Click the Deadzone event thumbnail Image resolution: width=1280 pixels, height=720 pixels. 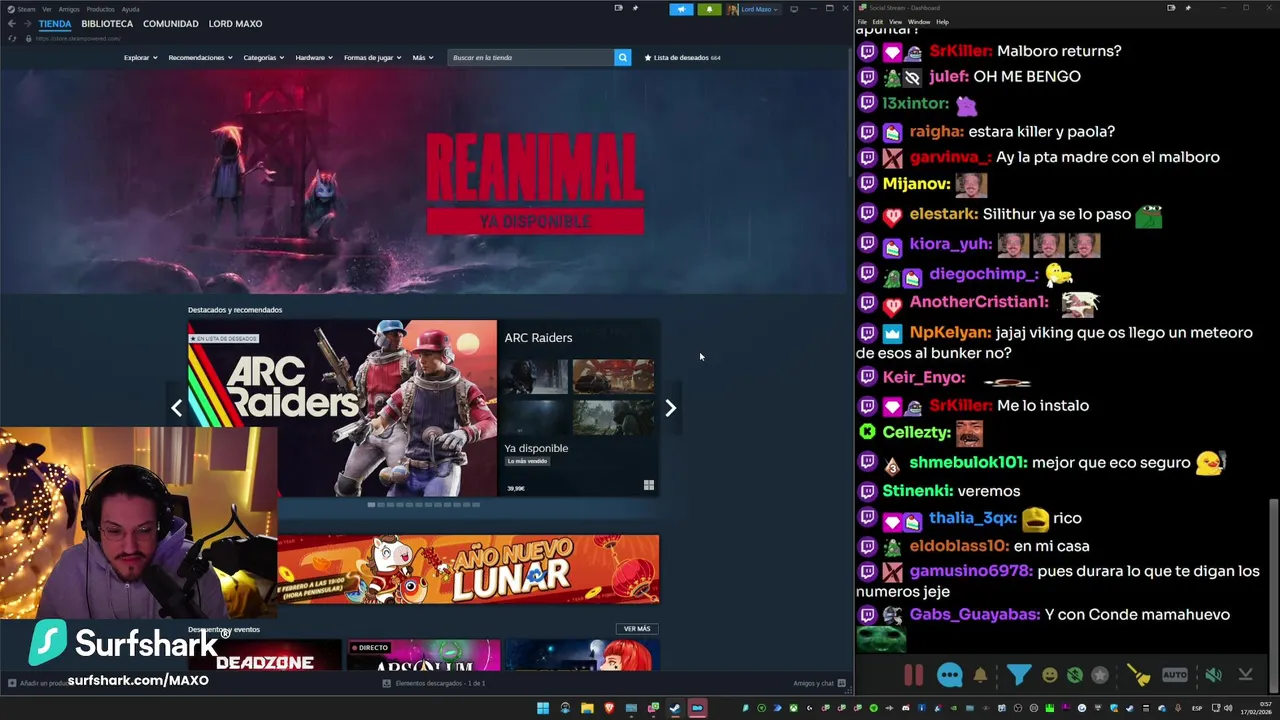click(x=265, y=655)
